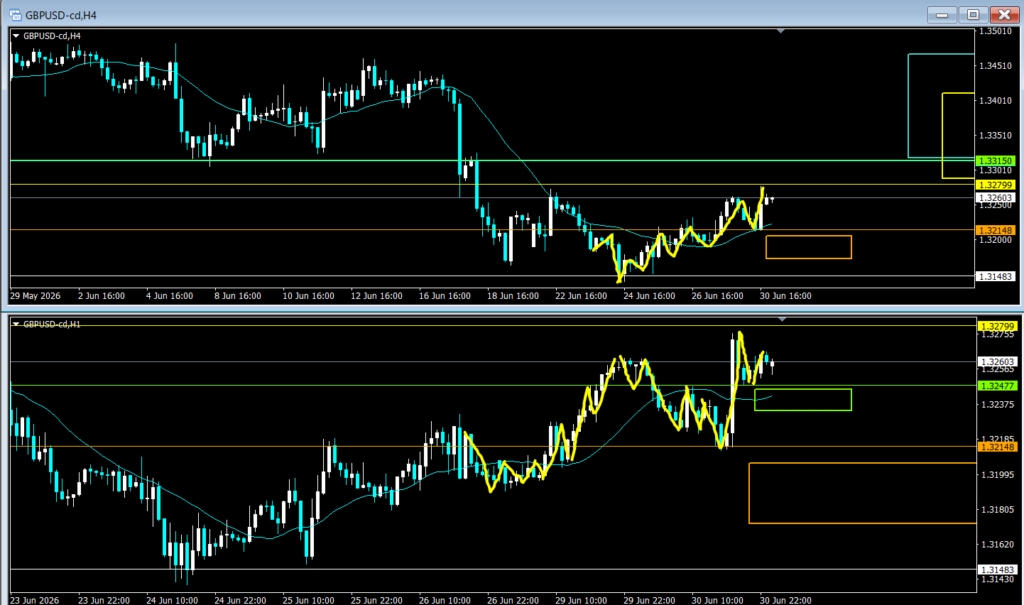Image resolution: width=1024 pixels, height=605 pixels.
Task: Select the orange 1.32148 tag on H4 chart
Action: [995, 230]
